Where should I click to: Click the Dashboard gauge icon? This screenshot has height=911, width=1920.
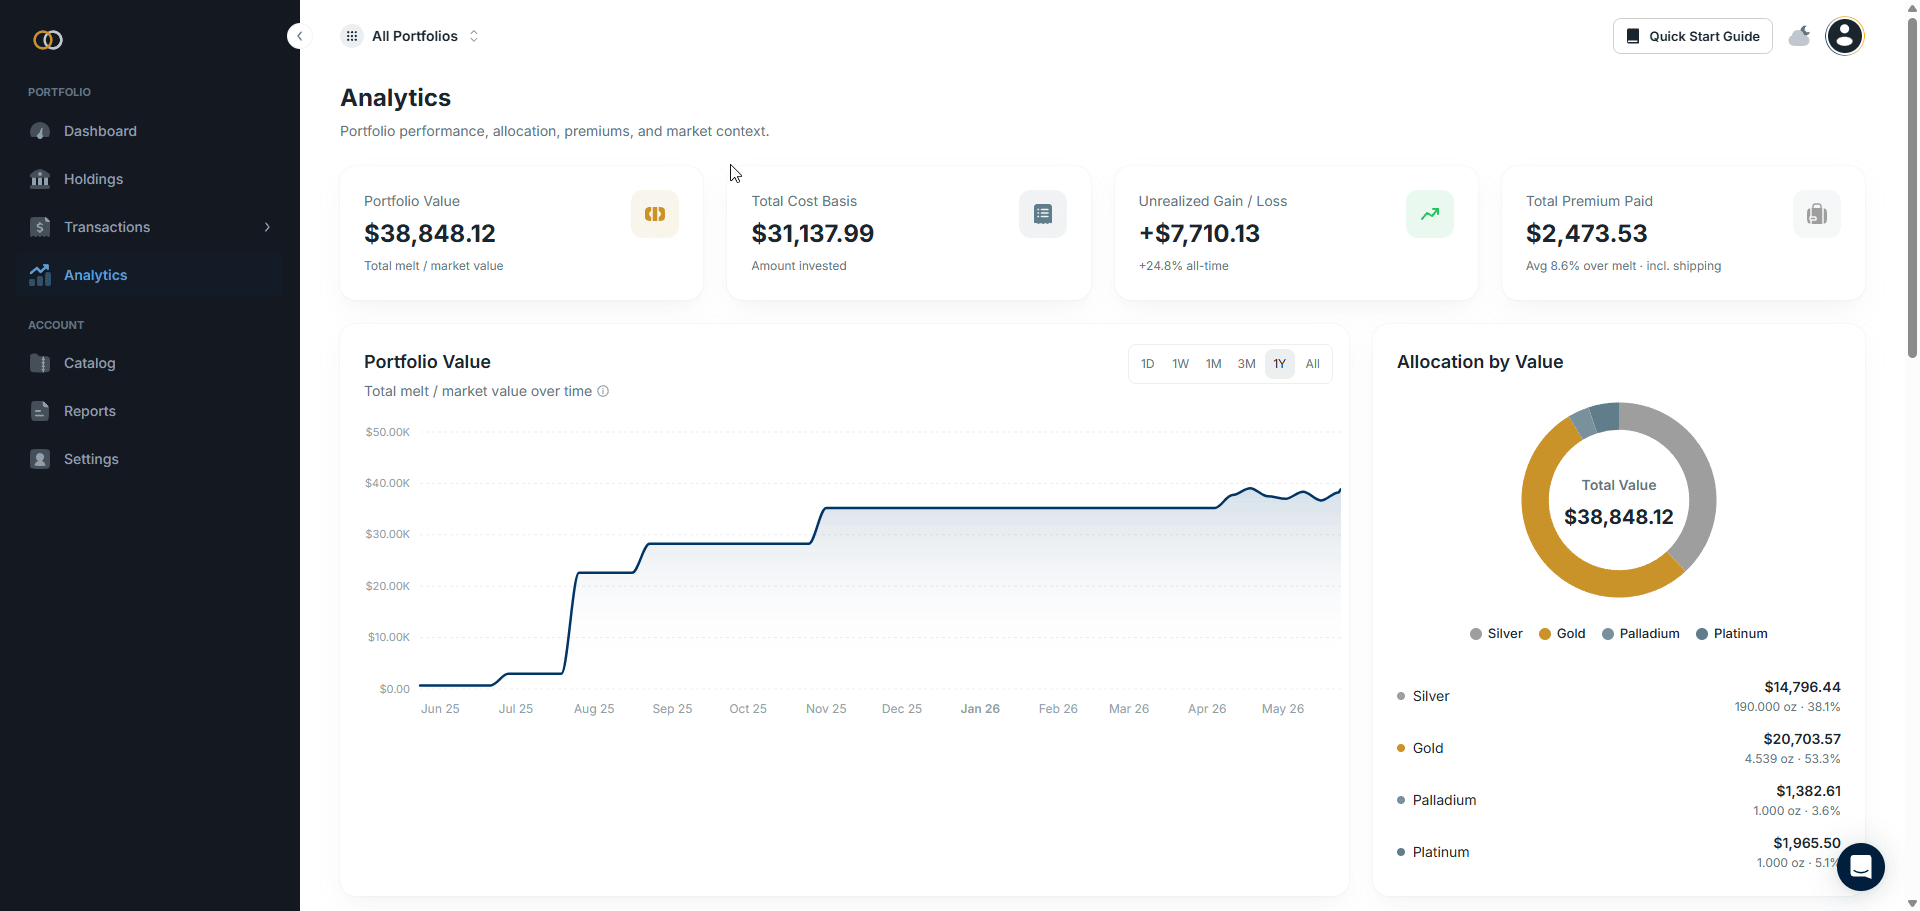click(40, 131)
